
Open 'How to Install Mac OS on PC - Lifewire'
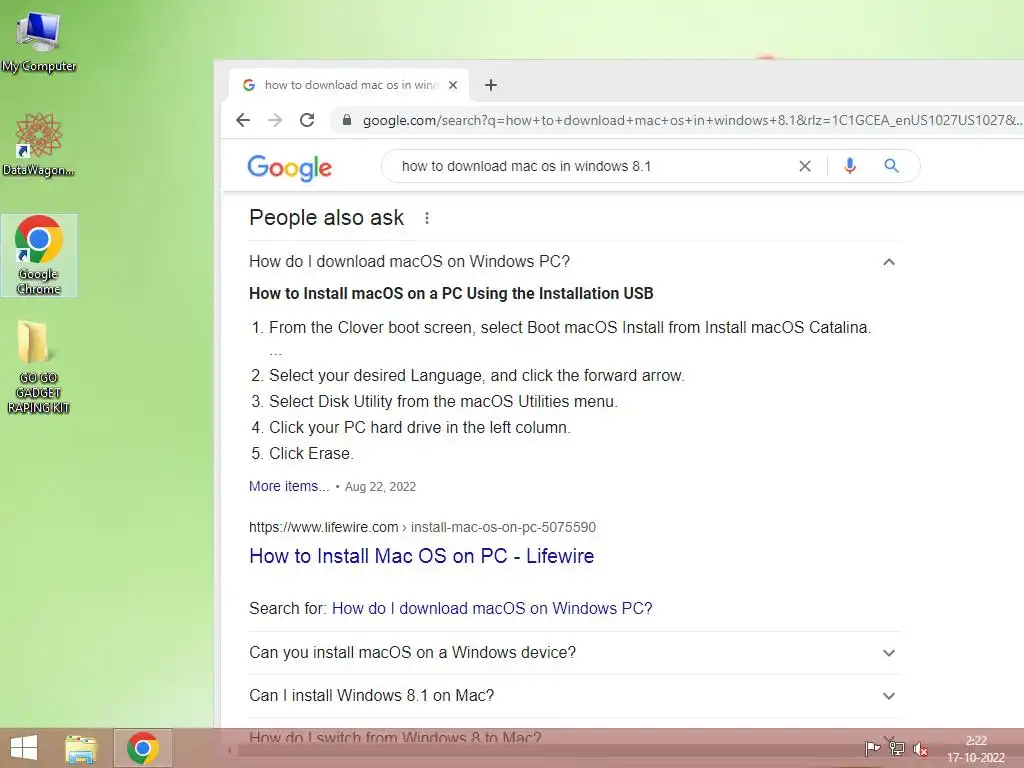421,556
